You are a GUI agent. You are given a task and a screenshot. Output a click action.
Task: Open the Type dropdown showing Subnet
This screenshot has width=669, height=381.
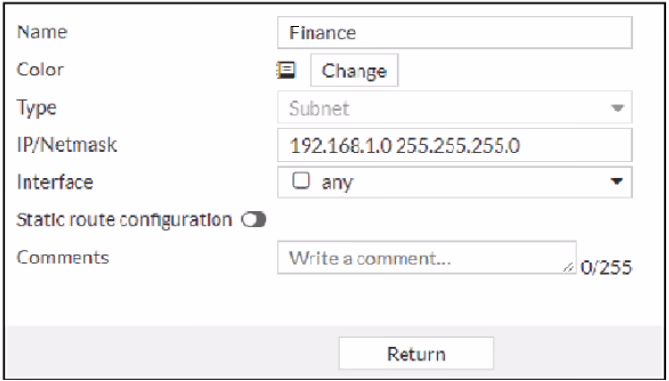[x=454, y=108]
